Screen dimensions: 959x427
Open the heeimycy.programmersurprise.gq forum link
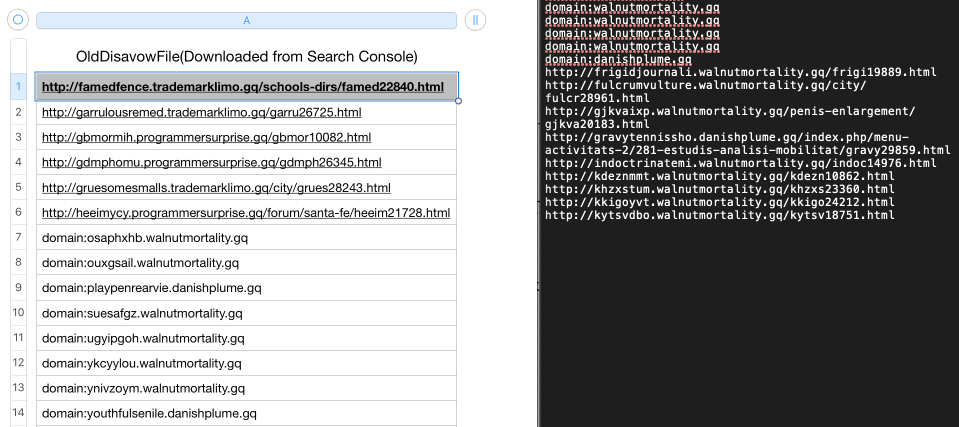(x=245, y=213)
